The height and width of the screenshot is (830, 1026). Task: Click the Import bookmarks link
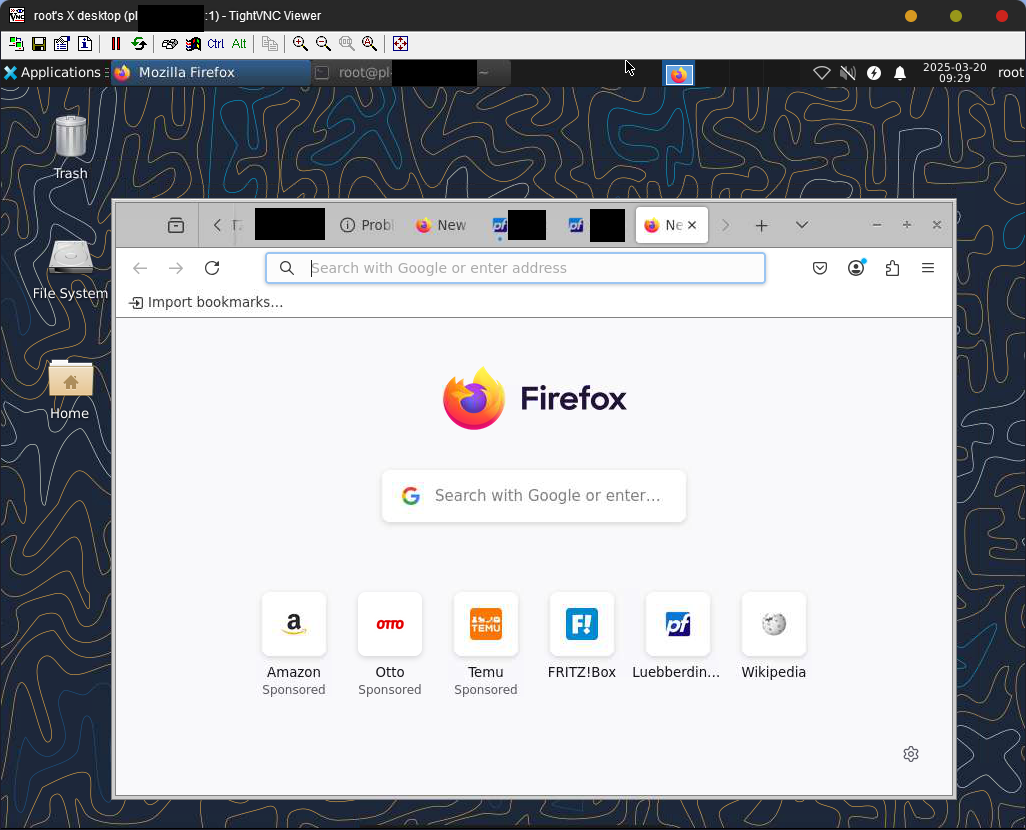[207, 302]
